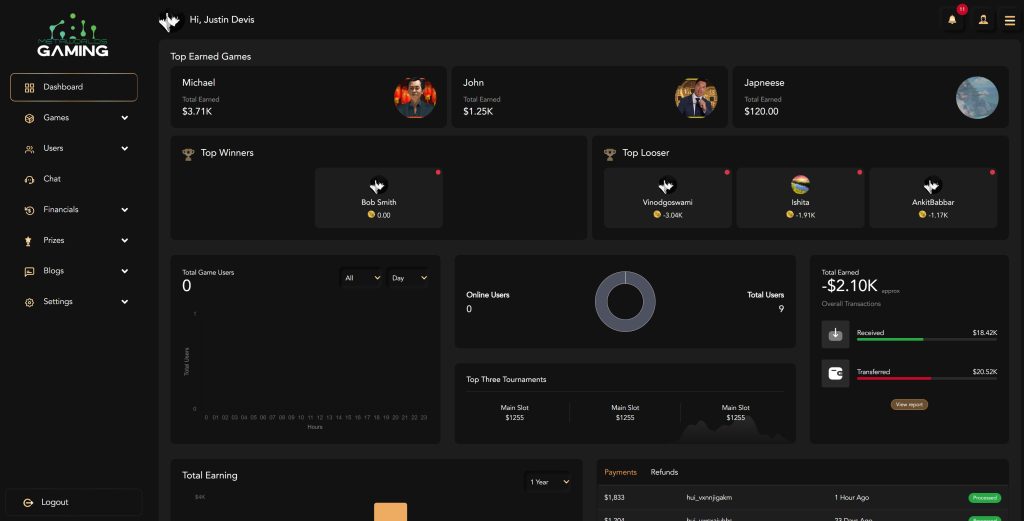
Task: Click the online users donut chart
Action: (625, 302)
